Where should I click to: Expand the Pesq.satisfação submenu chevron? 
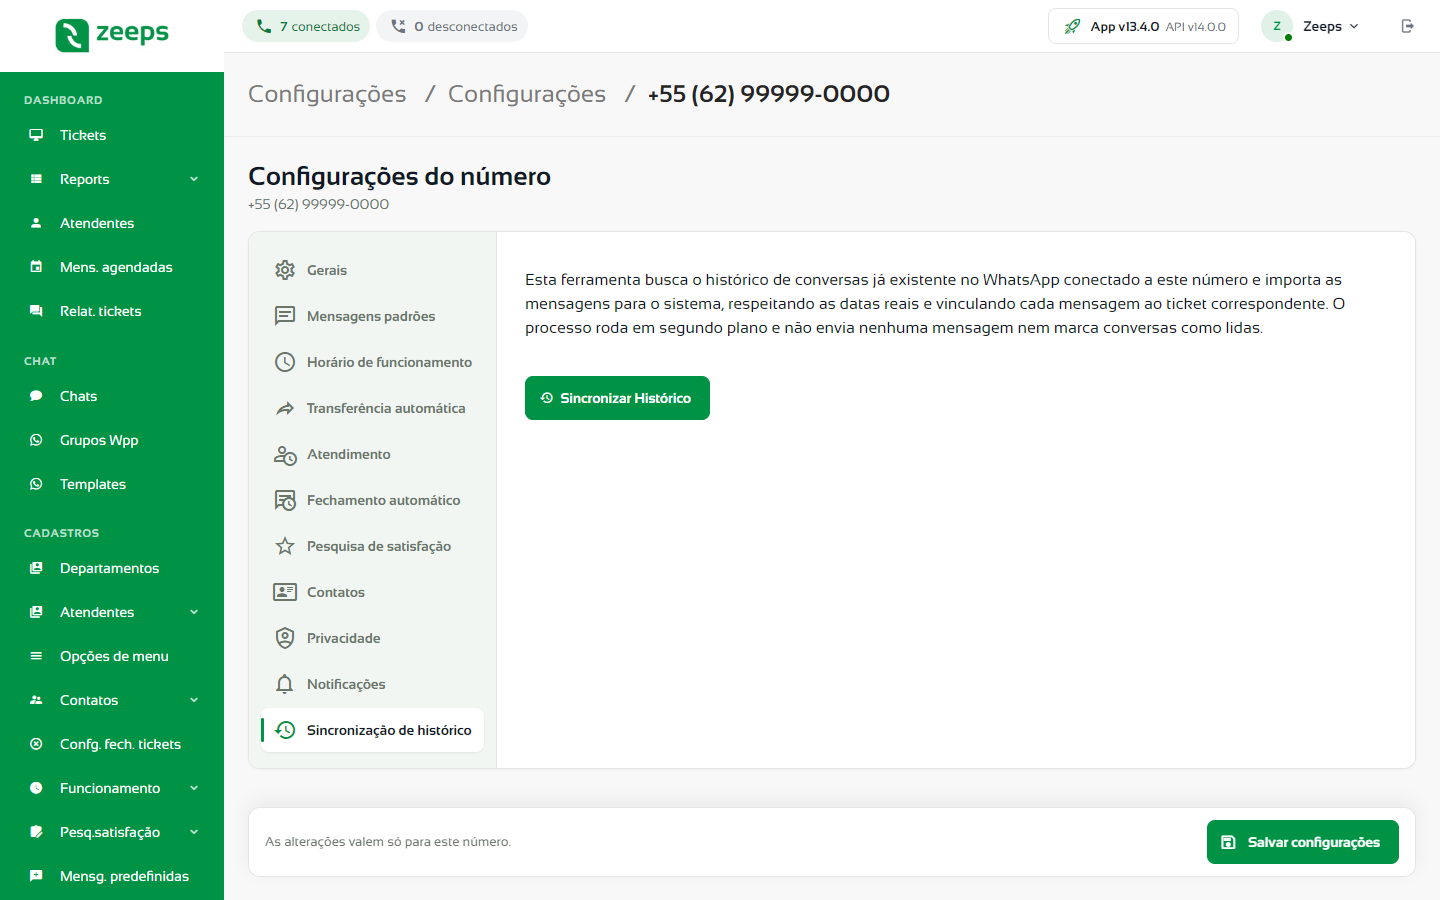click(x=194, y=832)
